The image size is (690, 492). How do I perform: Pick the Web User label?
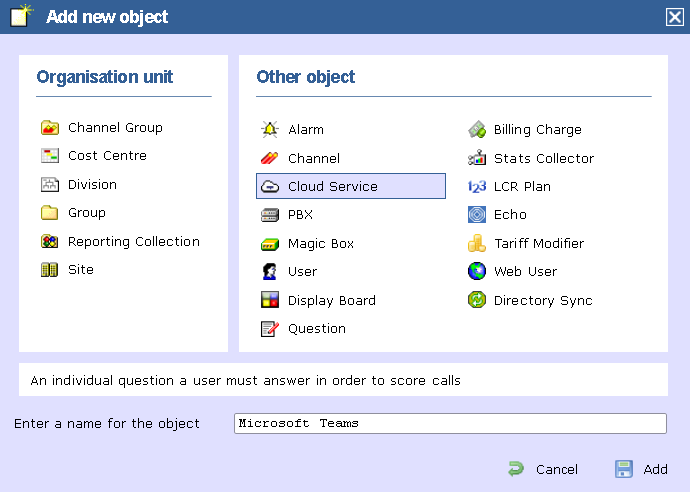point(525,272)
